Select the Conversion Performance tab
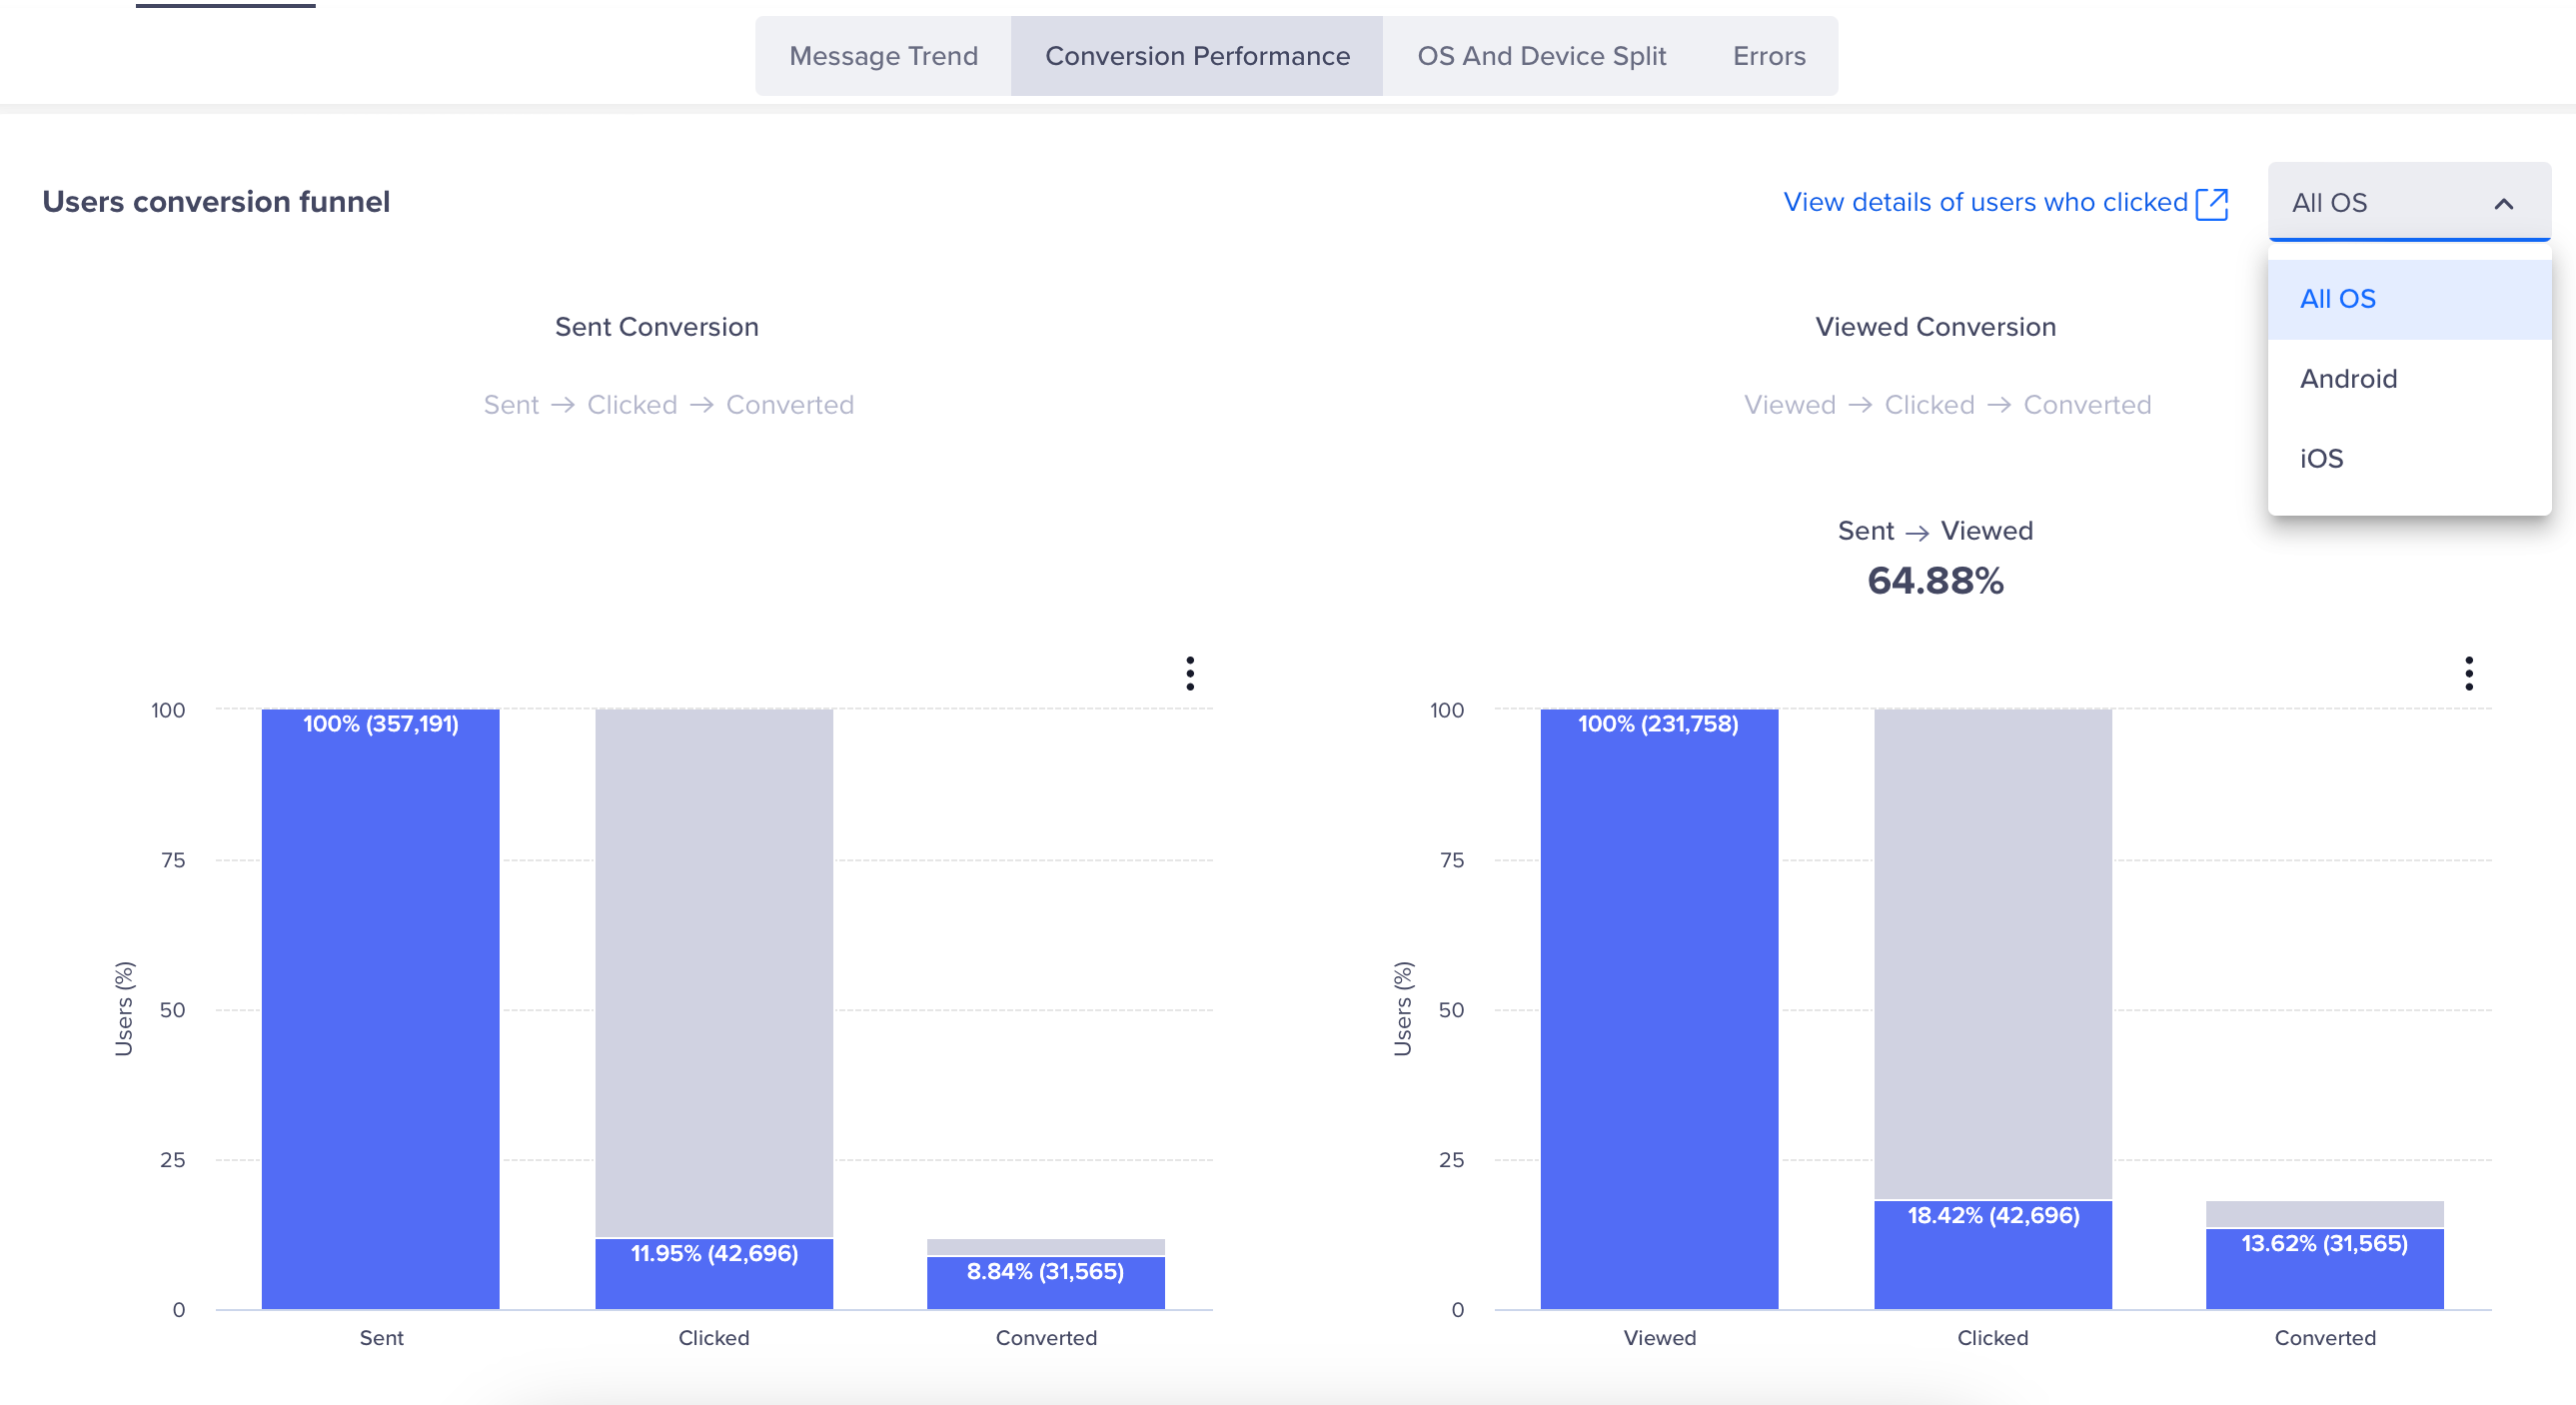 [1196, 55]
